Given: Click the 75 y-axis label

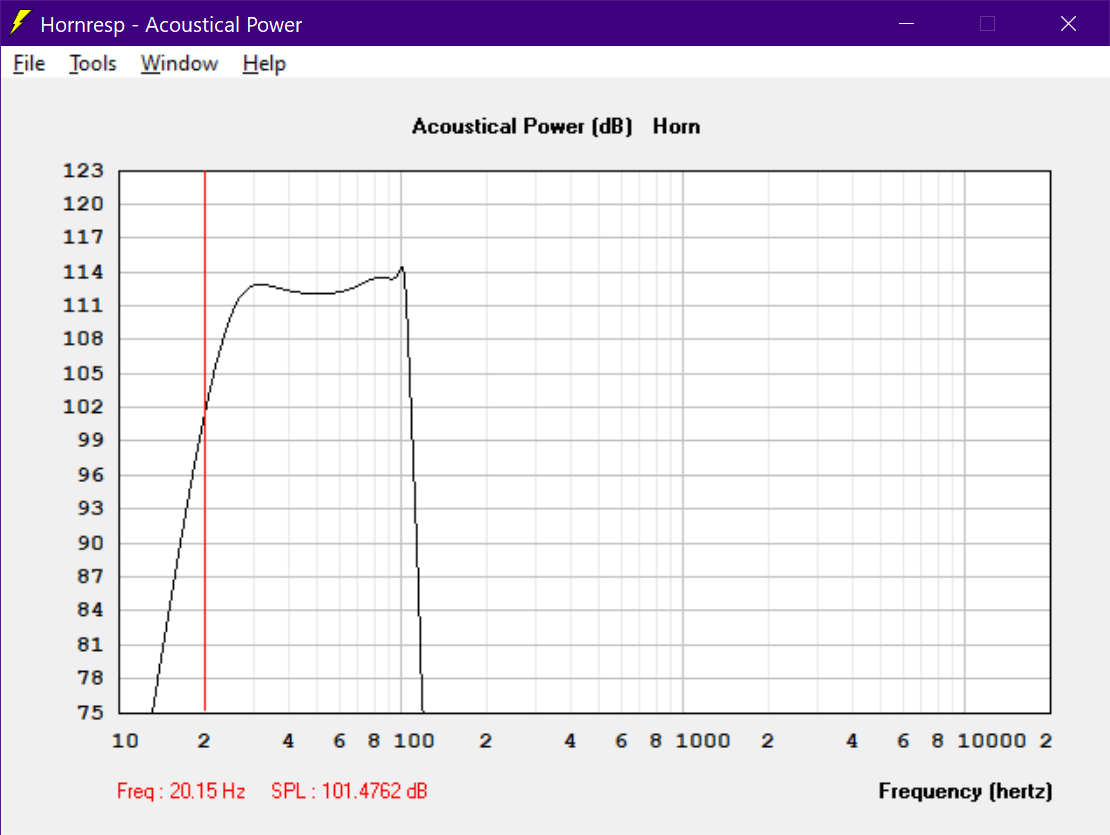Looking at the screenshot, I should [x=90, y=712].
